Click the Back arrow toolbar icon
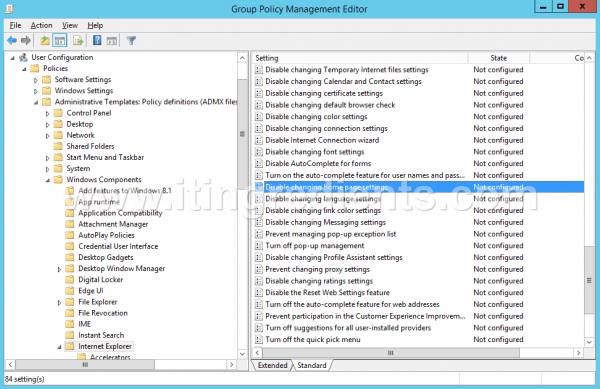 tap(12, 40)
